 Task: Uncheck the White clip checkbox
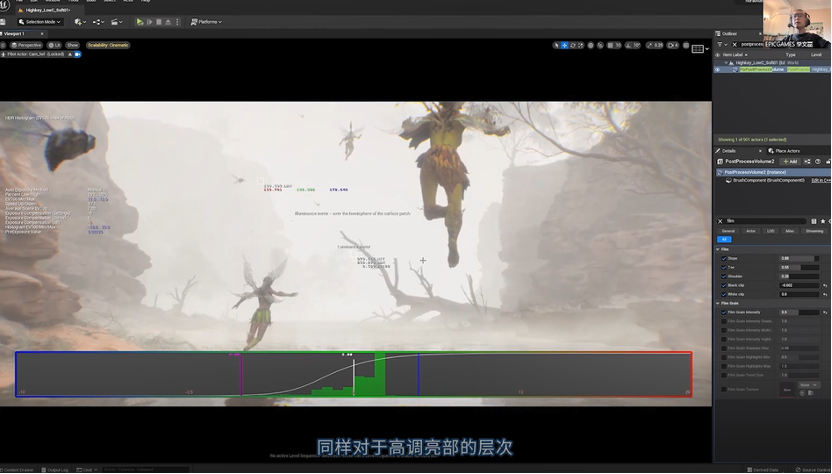(724, 295)
